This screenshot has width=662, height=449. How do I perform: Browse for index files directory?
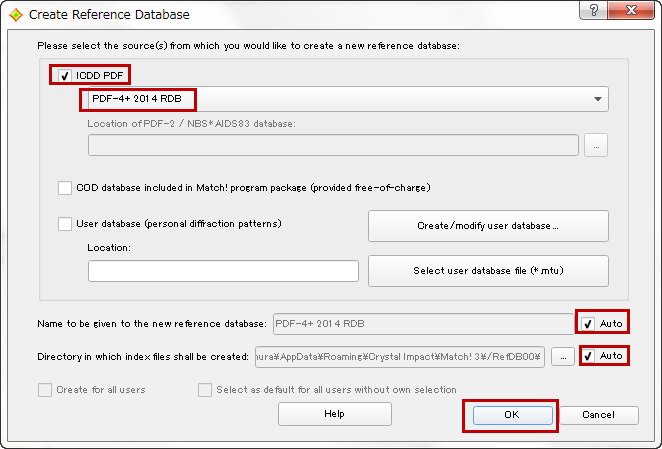[x=563, y=357]
